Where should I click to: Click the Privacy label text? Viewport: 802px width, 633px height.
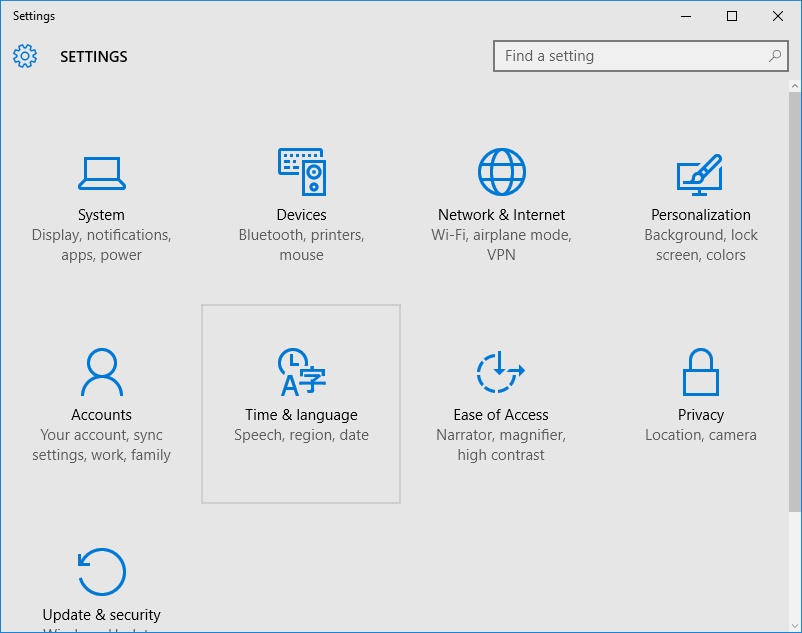(701, 415)
